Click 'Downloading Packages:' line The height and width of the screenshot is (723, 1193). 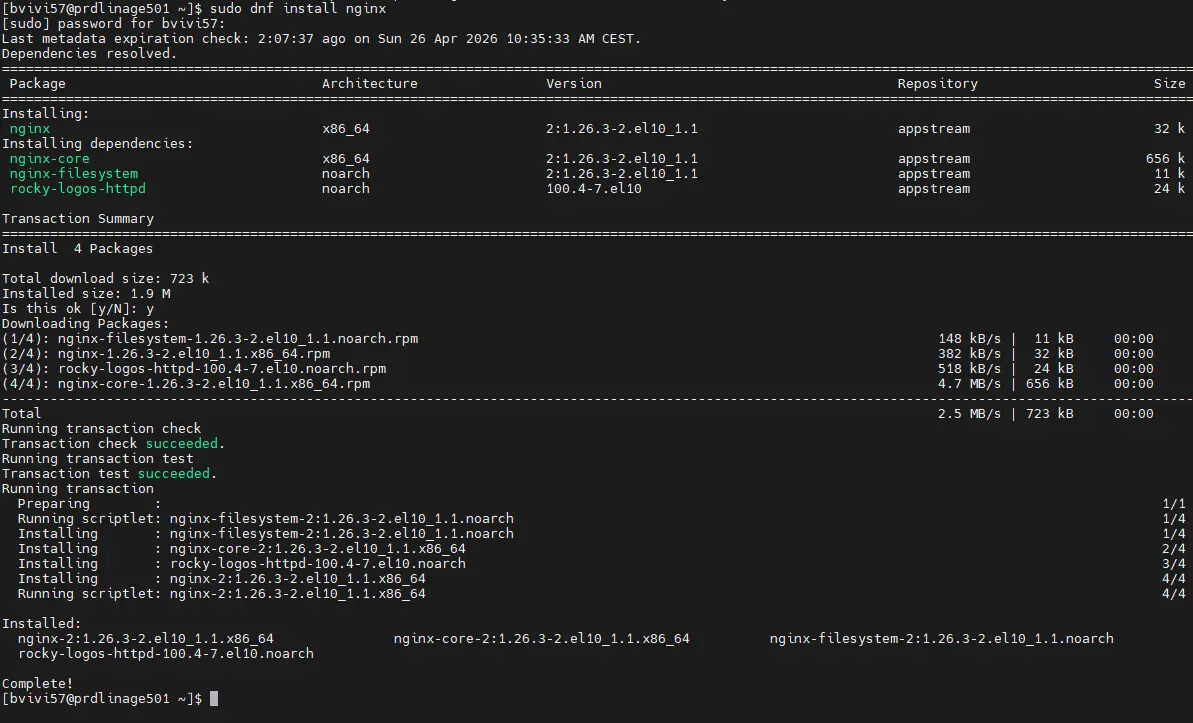point(85,323)
